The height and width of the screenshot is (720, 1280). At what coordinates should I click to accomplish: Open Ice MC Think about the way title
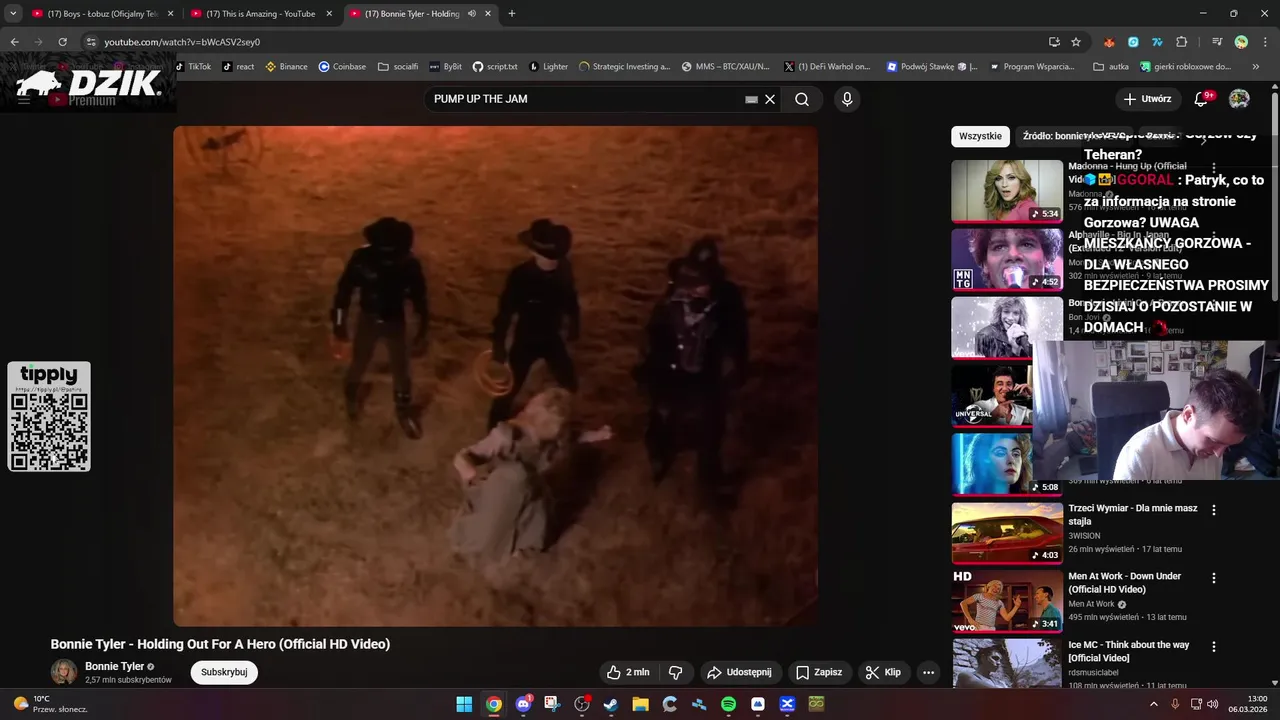(1128, 651)
